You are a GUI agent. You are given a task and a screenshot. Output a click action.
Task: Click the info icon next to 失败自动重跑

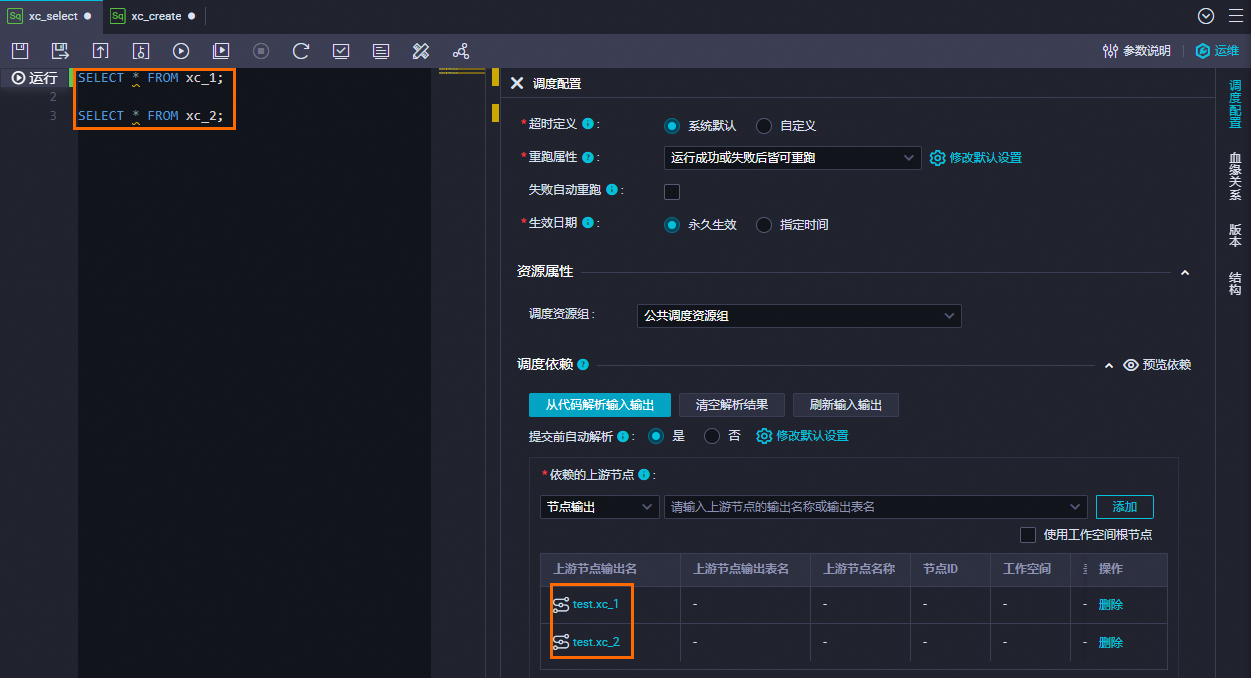(612, 189)
